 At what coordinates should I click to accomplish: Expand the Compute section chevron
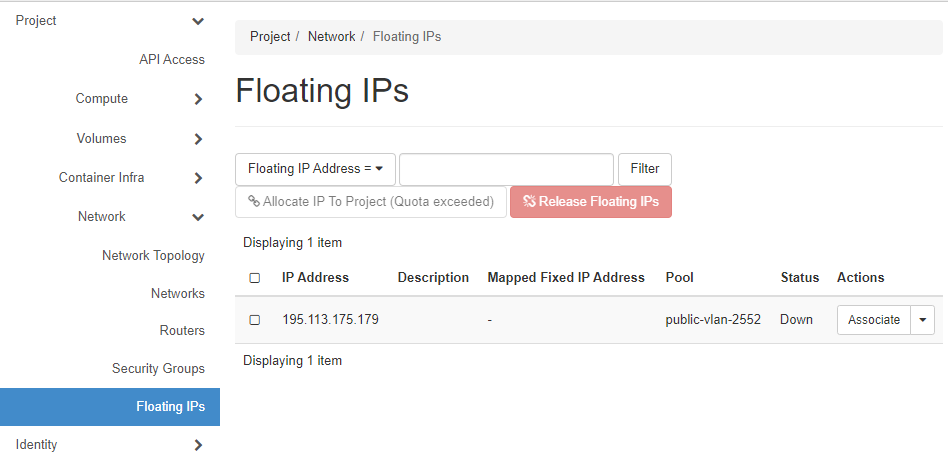pyautogui.click(x=198, y=99)
